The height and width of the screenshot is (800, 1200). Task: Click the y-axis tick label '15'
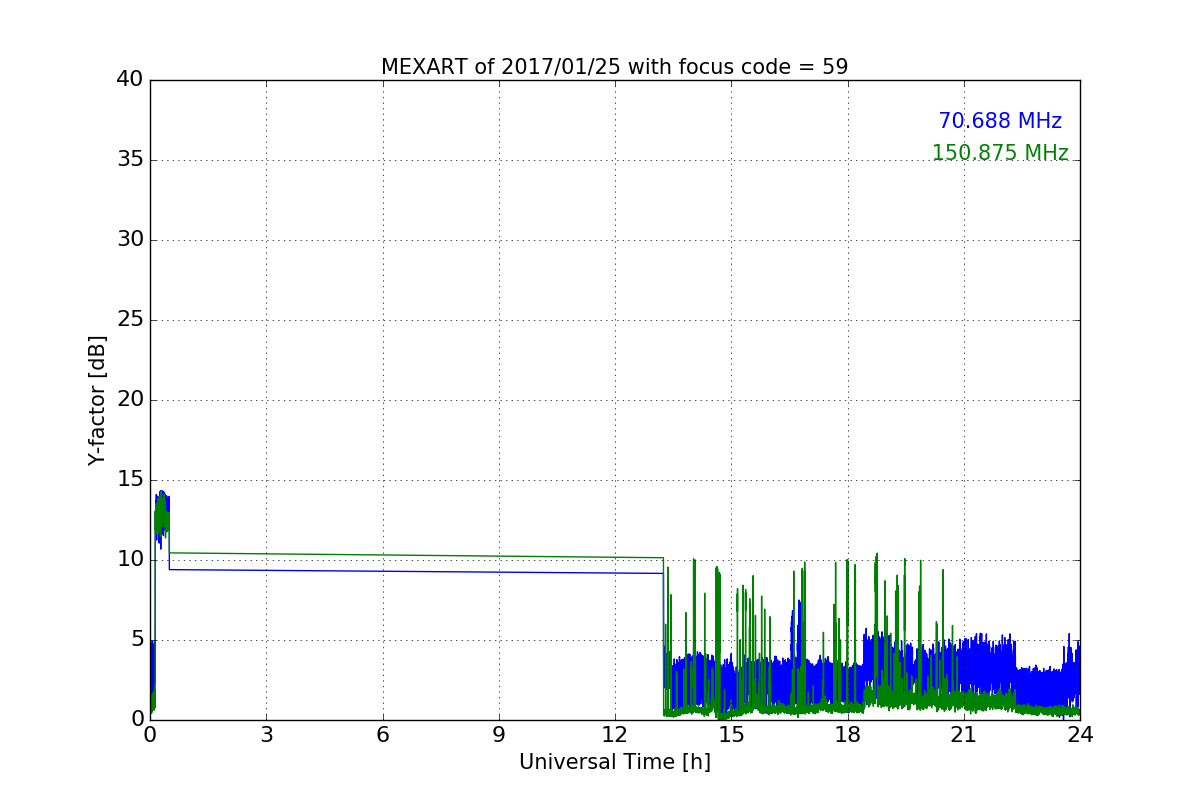click(x=130, y=480)
